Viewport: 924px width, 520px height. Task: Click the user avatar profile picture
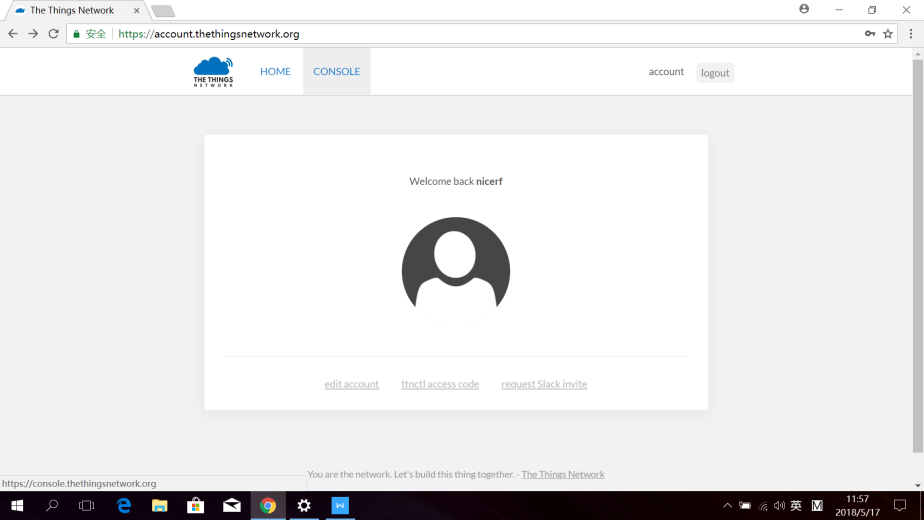pyautogui.click(x=456, y=265)
